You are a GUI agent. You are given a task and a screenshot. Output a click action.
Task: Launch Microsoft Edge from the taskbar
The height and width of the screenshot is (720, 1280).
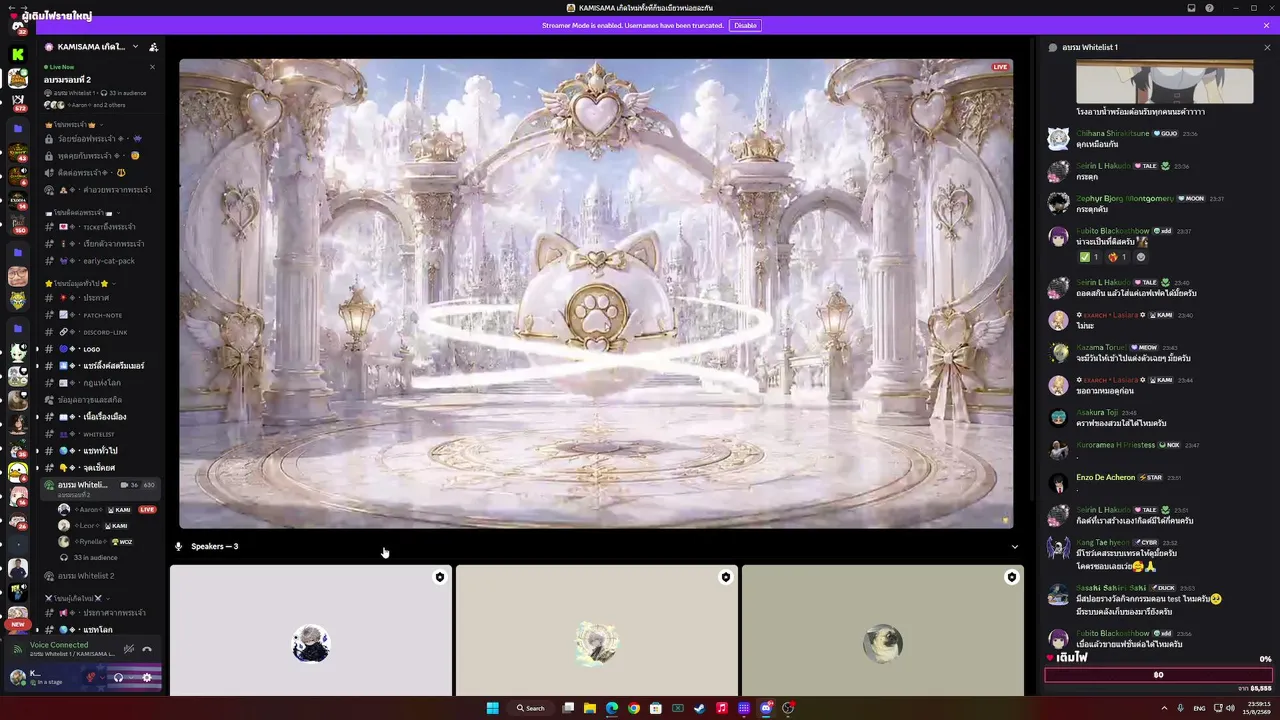point(612,708)
